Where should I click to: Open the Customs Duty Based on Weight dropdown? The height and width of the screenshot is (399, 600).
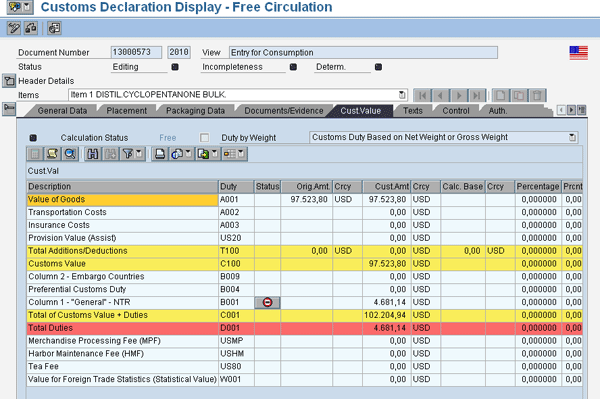pyautogui.click(x=572, y=137)
